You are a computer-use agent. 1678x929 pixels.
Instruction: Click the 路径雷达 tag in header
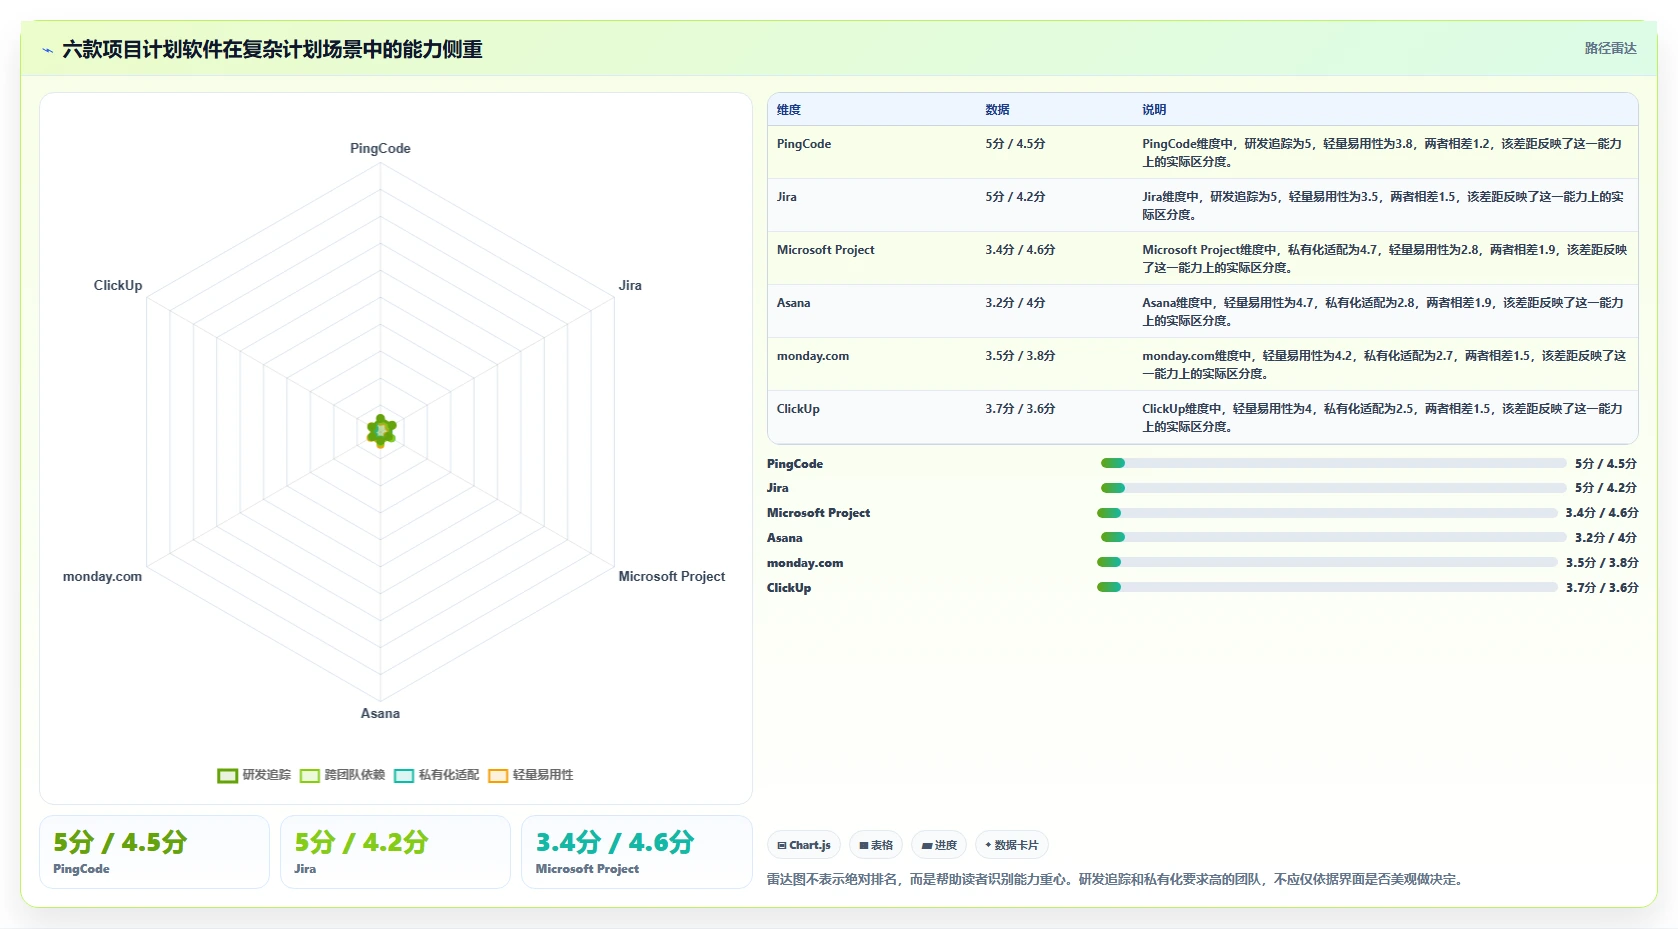(x=1610, y=48)
